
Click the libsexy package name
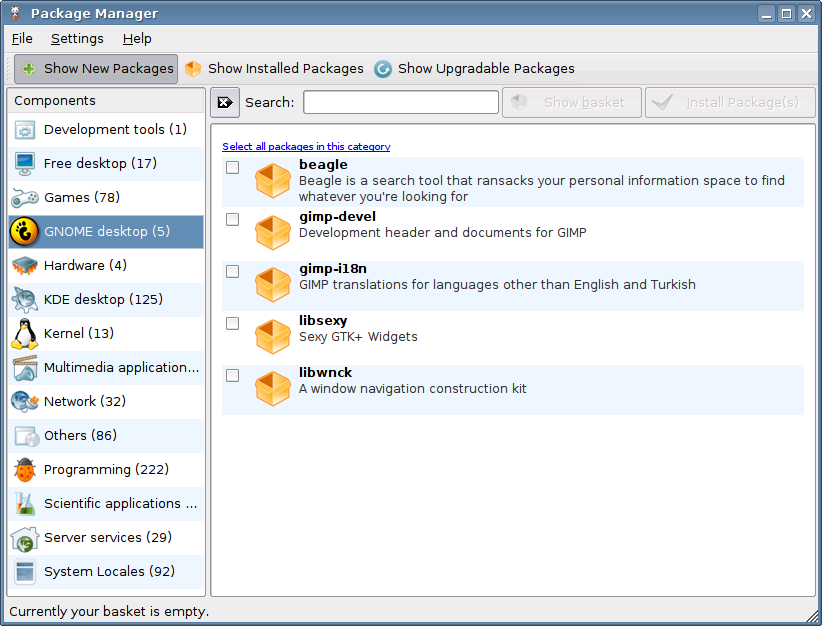coord(323,321)
